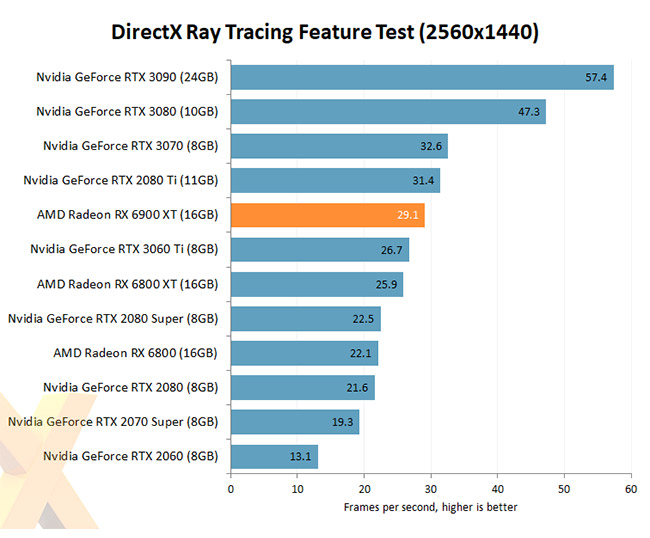
Task: Click the 19.3 value on the RTX 2070 Super bar
Action: click(342, 422)
